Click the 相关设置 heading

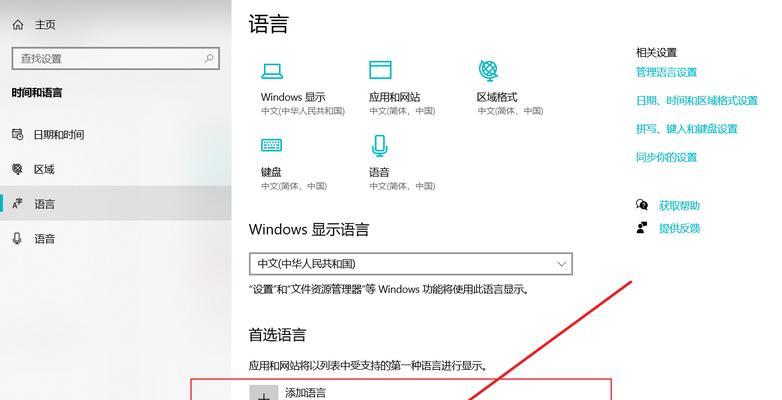(656, 52)
